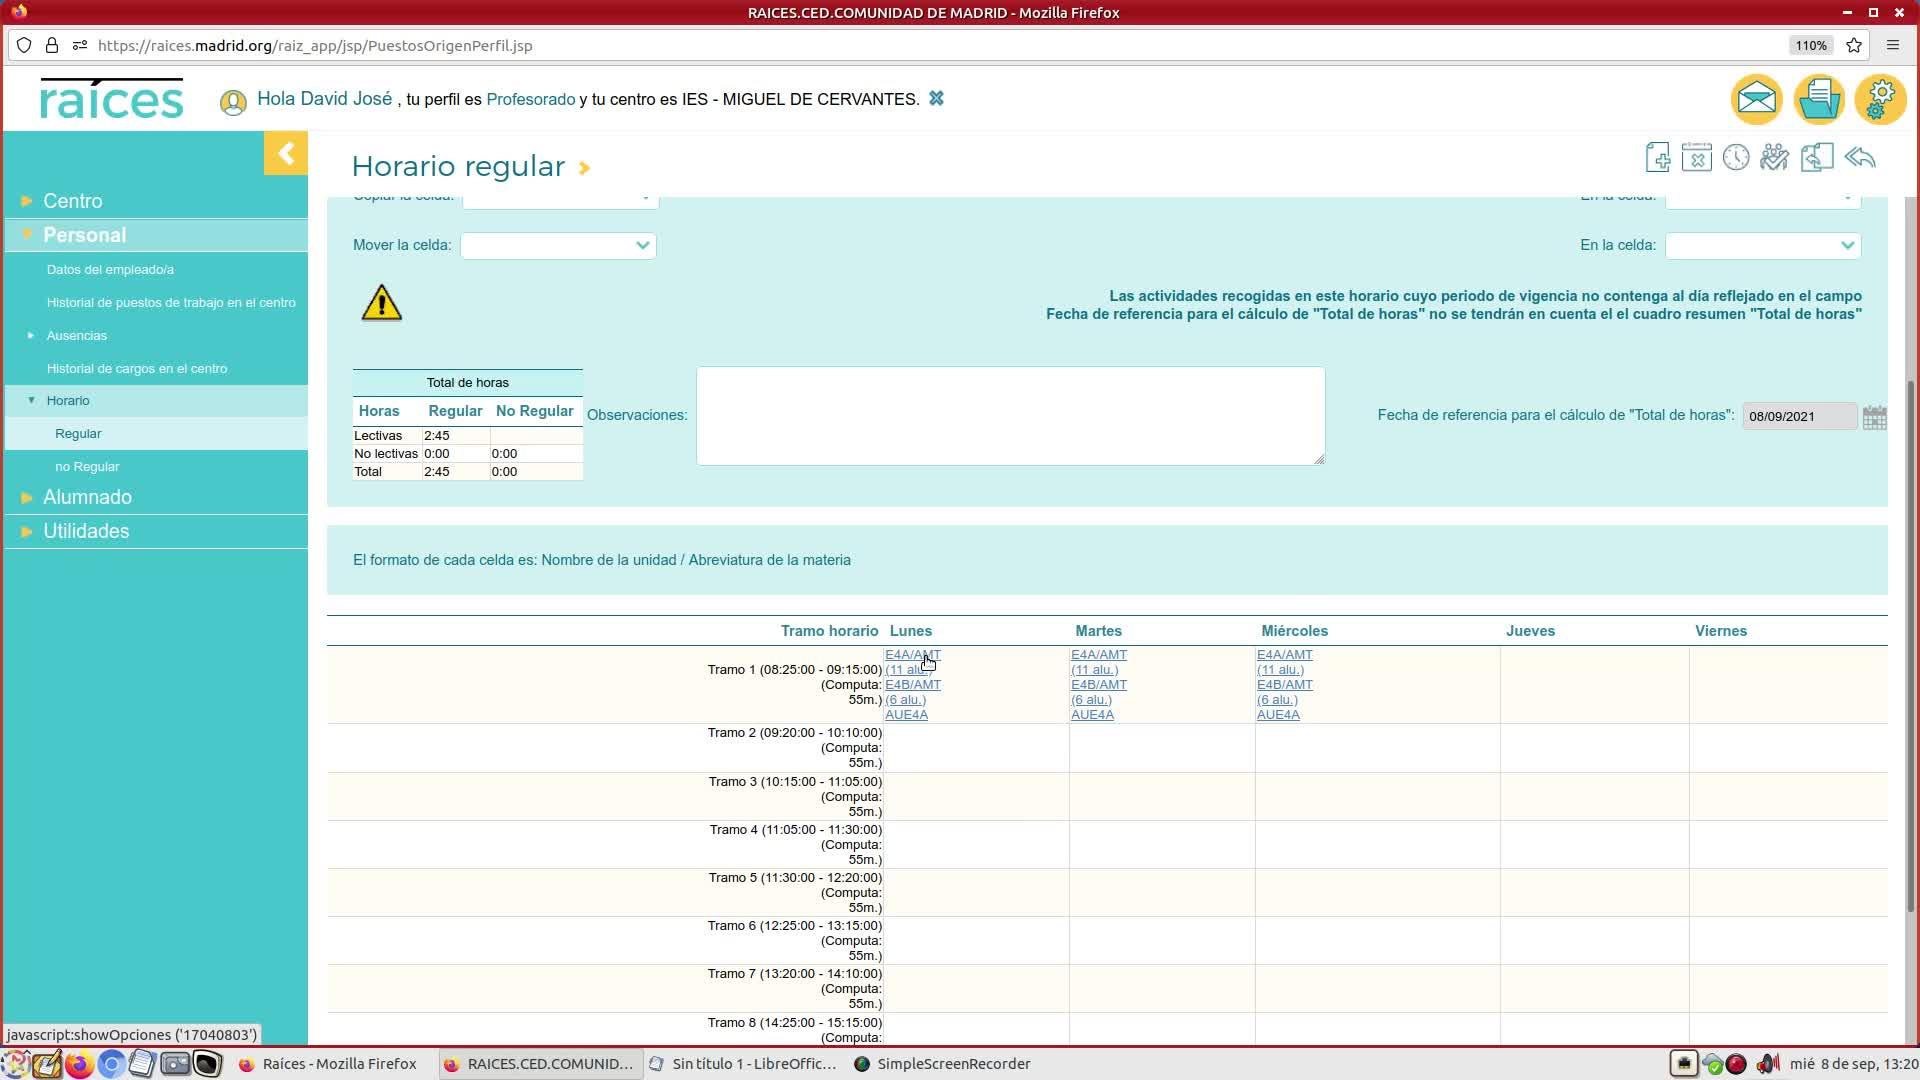Click the calendar delete X icon
Viewport: 1920px width, 1080px height.
(1697, 158)
